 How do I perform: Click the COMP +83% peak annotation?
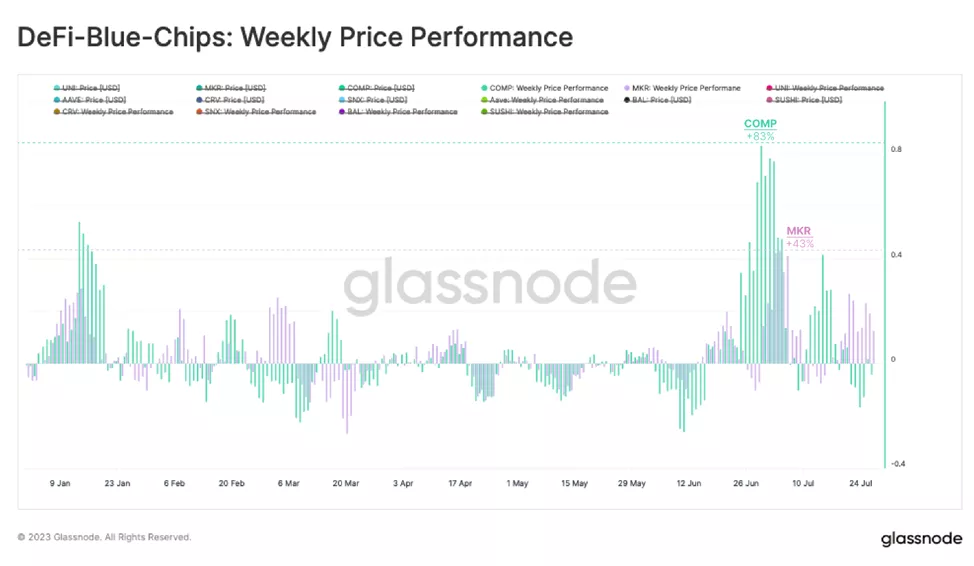(760, 129)
